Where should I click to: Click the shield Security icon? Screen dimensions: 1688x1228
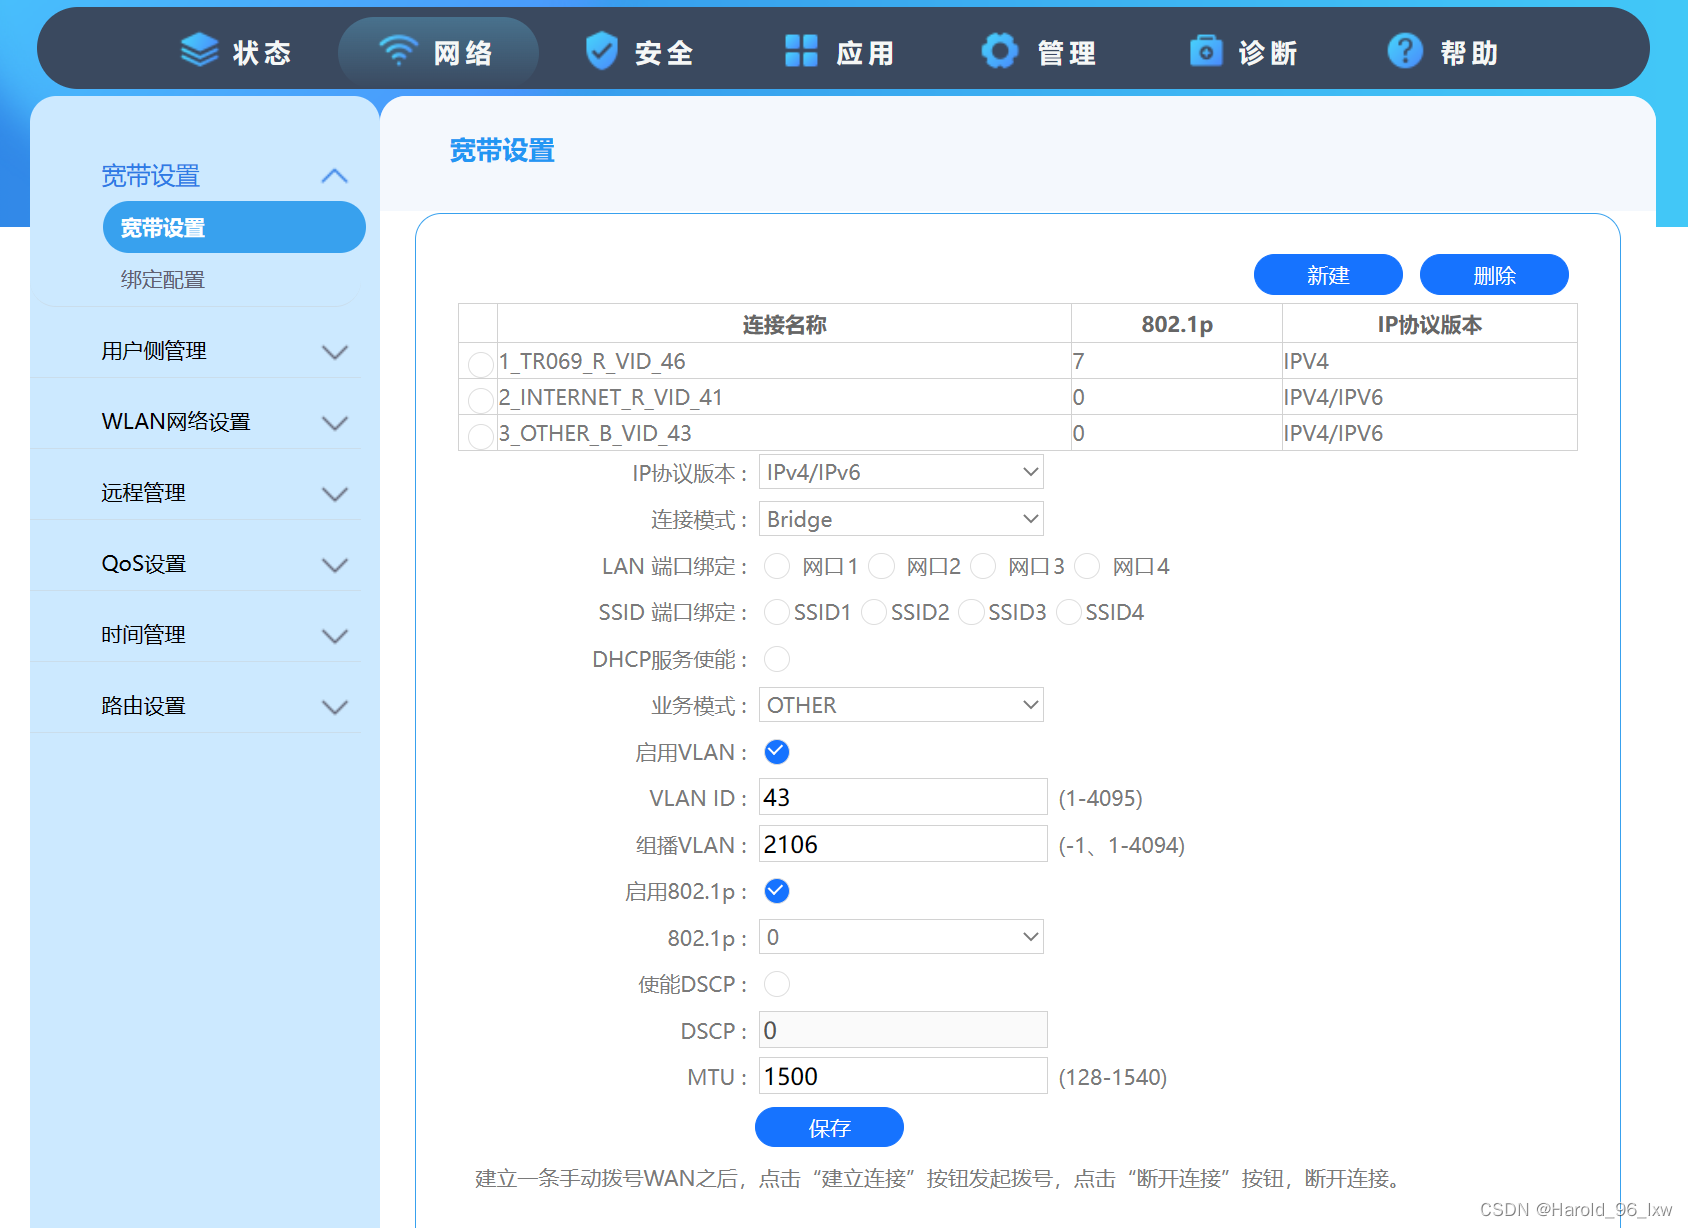click(601, 50)
